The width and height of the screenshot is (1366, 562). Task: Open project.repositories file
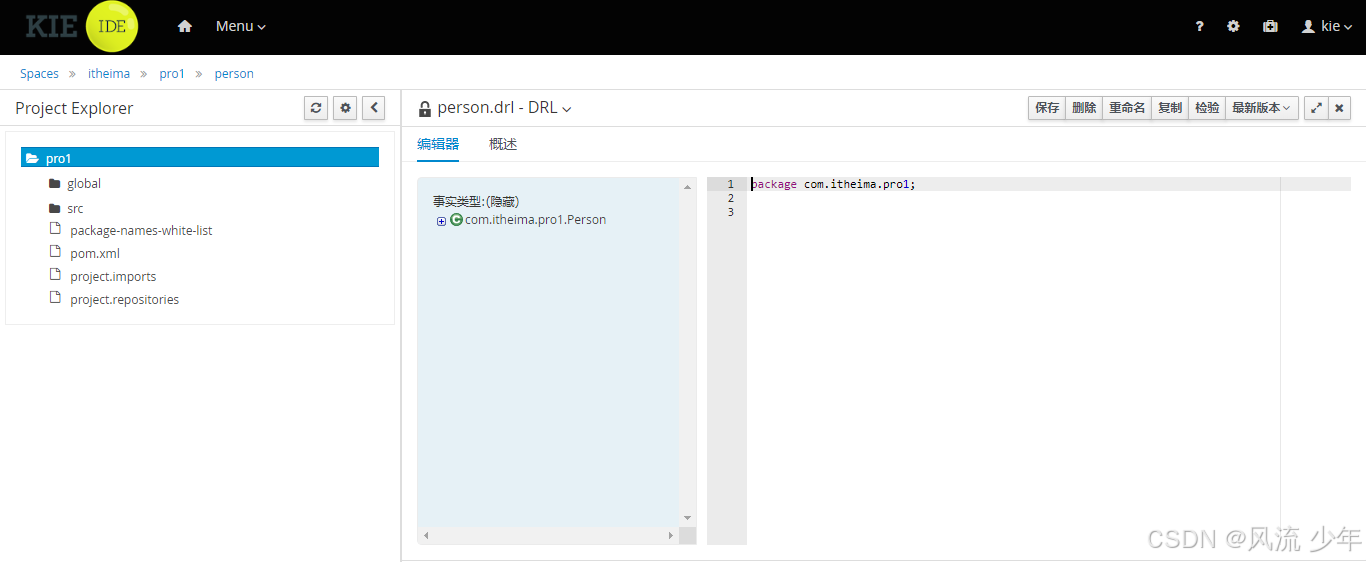point(124,300)
